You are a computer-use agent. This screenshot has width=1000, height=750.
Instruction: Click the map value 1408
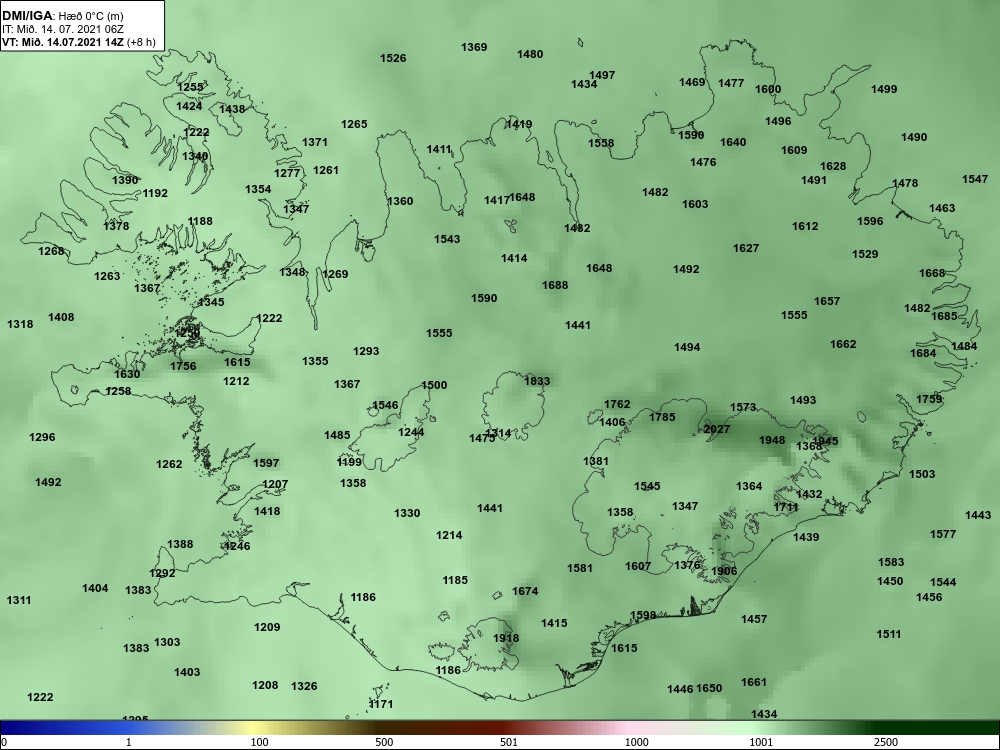tap(61, 318)
